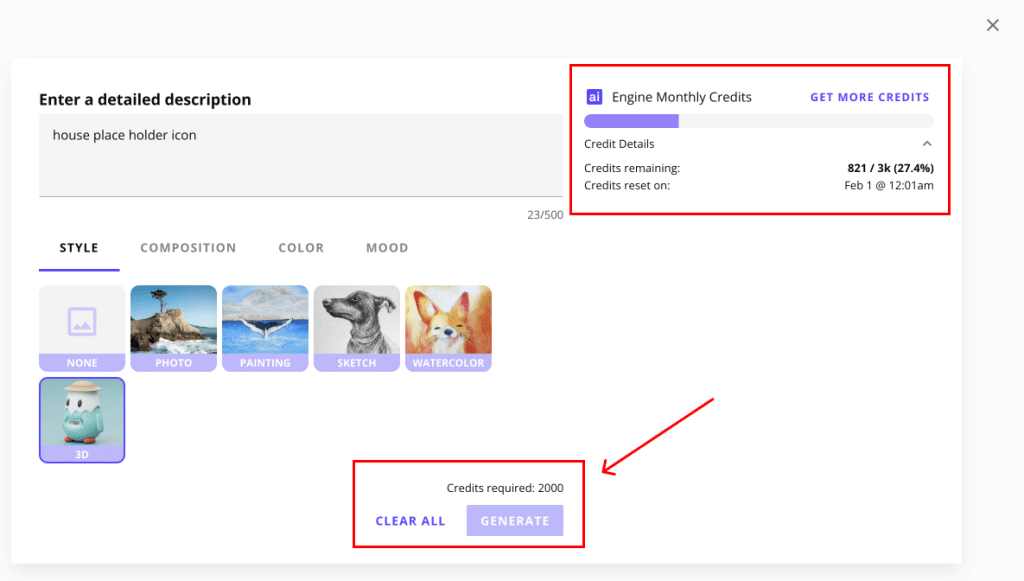Switch to the COMPOSITION tab

pos(188,247)
